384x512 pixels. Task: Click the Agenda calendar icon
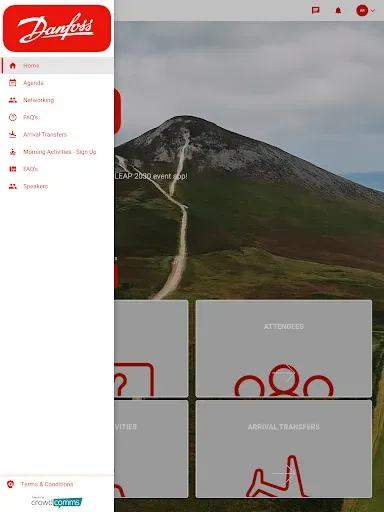[13, 83]
